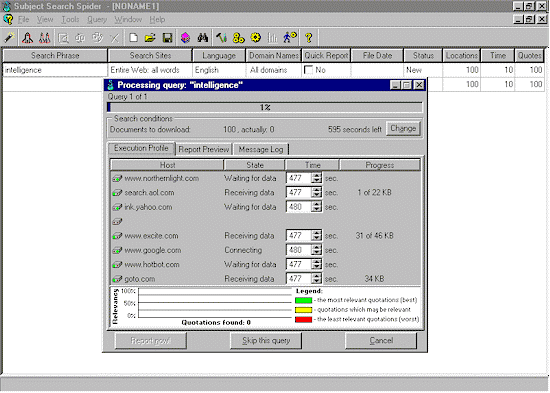Screen dimensions: 550x393
Task: Open the Tools menu
Action: 70,20
